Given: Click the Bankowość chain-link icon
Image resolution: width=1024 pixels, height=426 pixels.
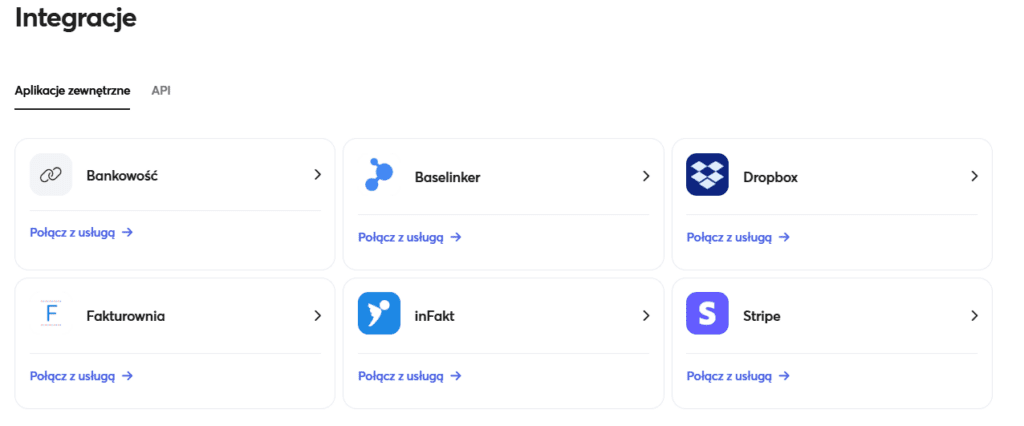Looking at the screenshot, I should coord(51,175).
